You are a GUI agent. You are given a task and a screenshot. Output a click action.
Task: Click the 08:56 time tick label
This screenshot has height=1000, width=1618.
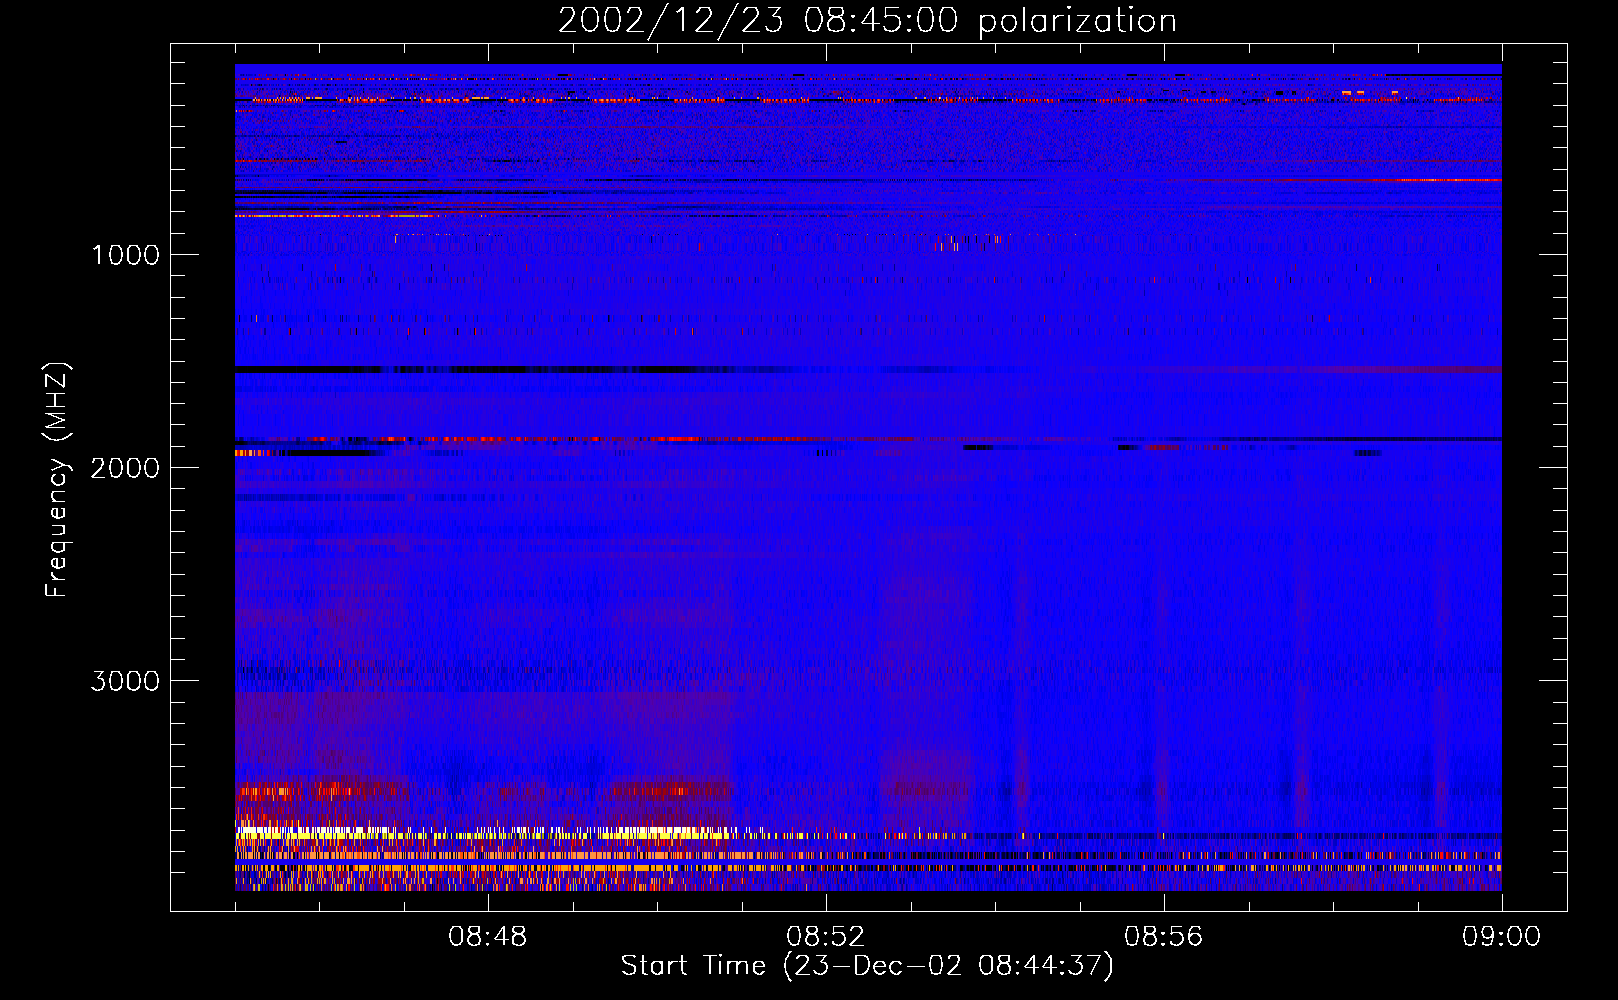point(1163,937)
